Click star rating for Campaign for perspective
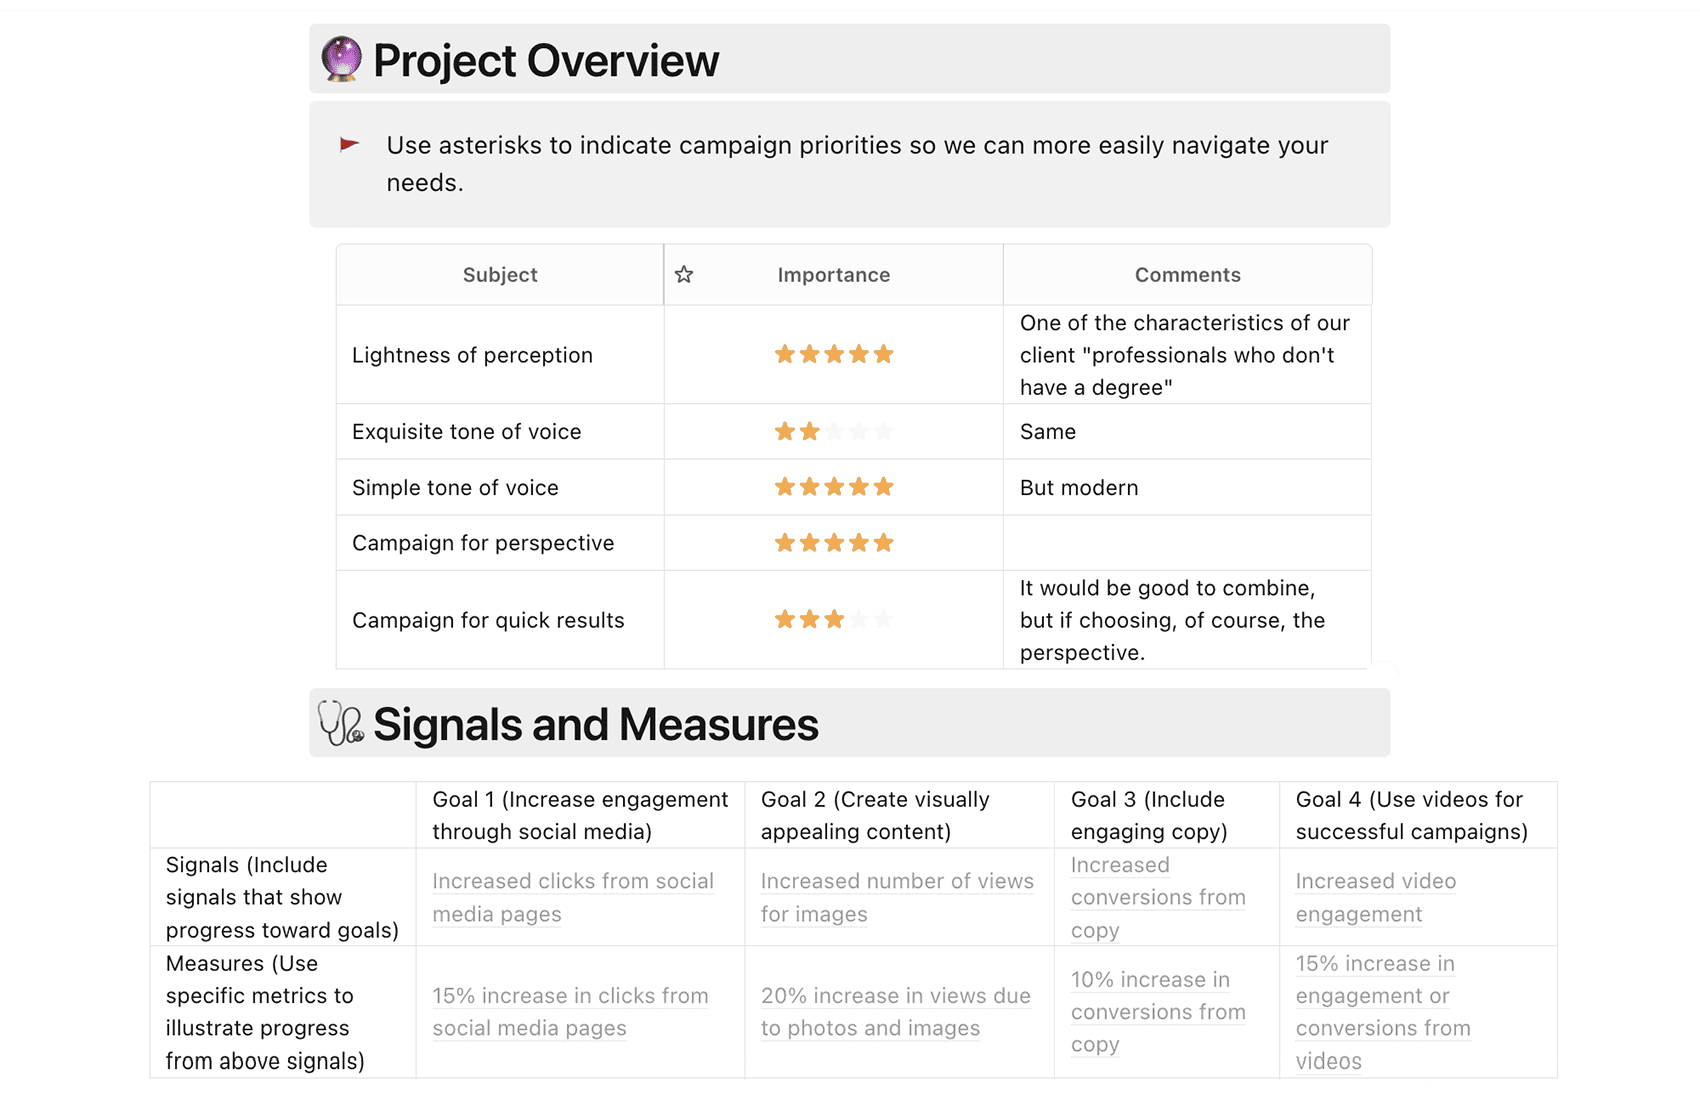The height and width of the screenshot is (1100, 1700). coord(834,543)
